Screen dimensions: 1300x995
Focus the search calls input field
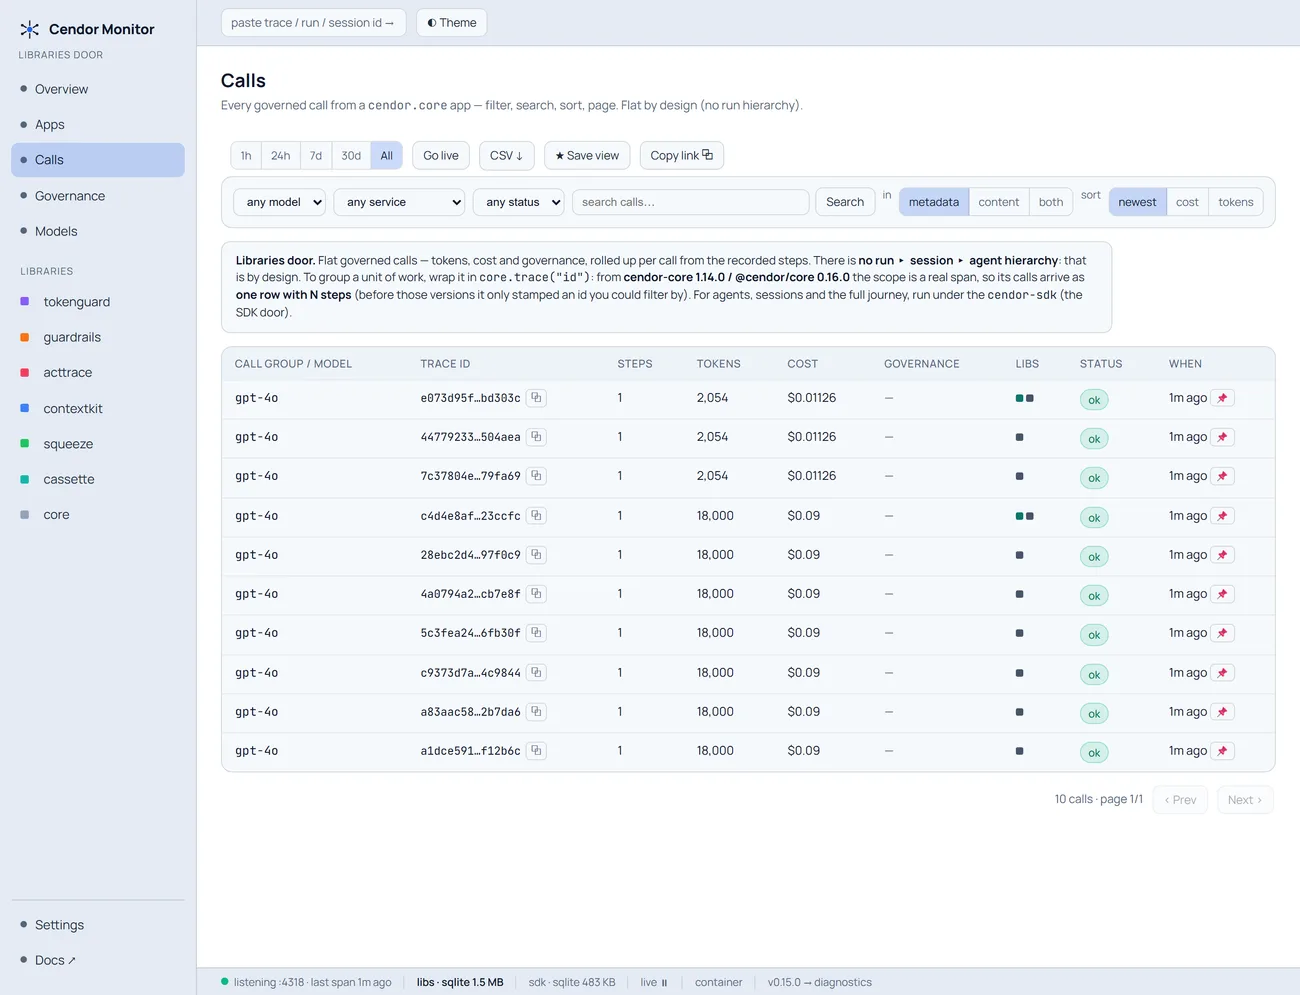pos(690,202)
